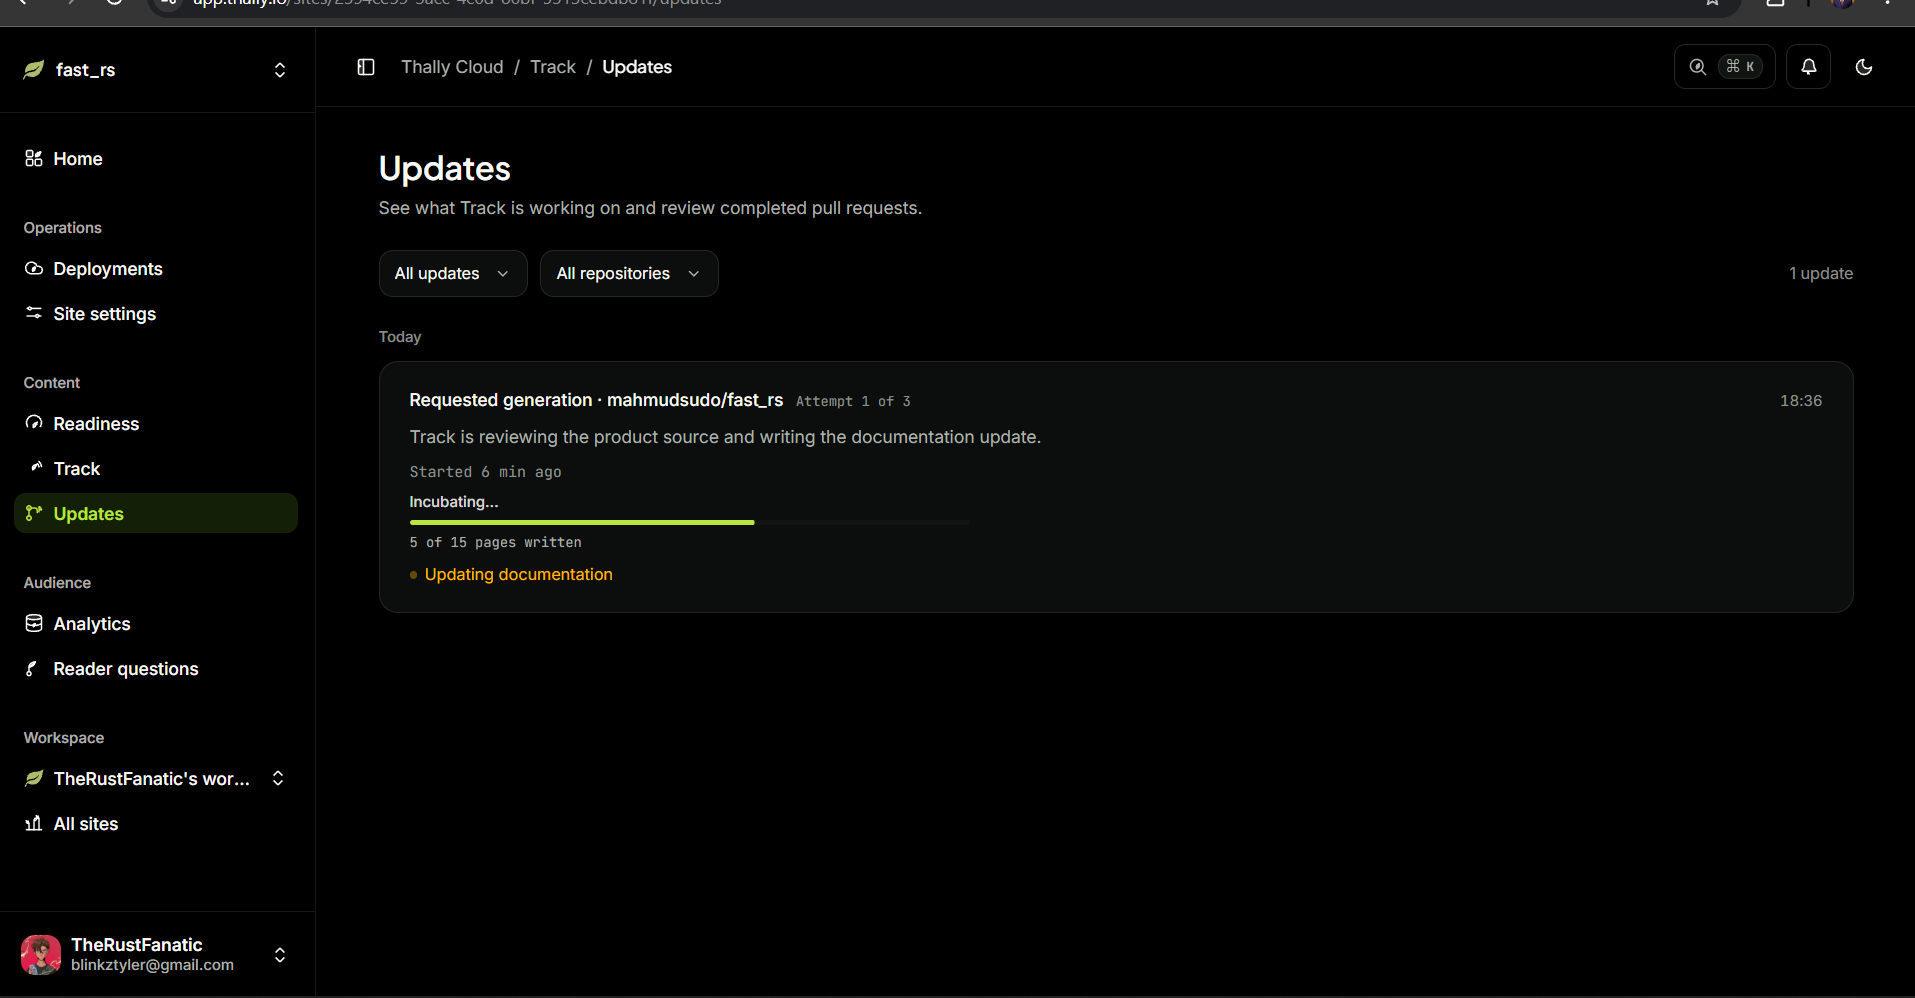
Task: Open the All repositories filter dropdown
Action: [x=629, y=273]
